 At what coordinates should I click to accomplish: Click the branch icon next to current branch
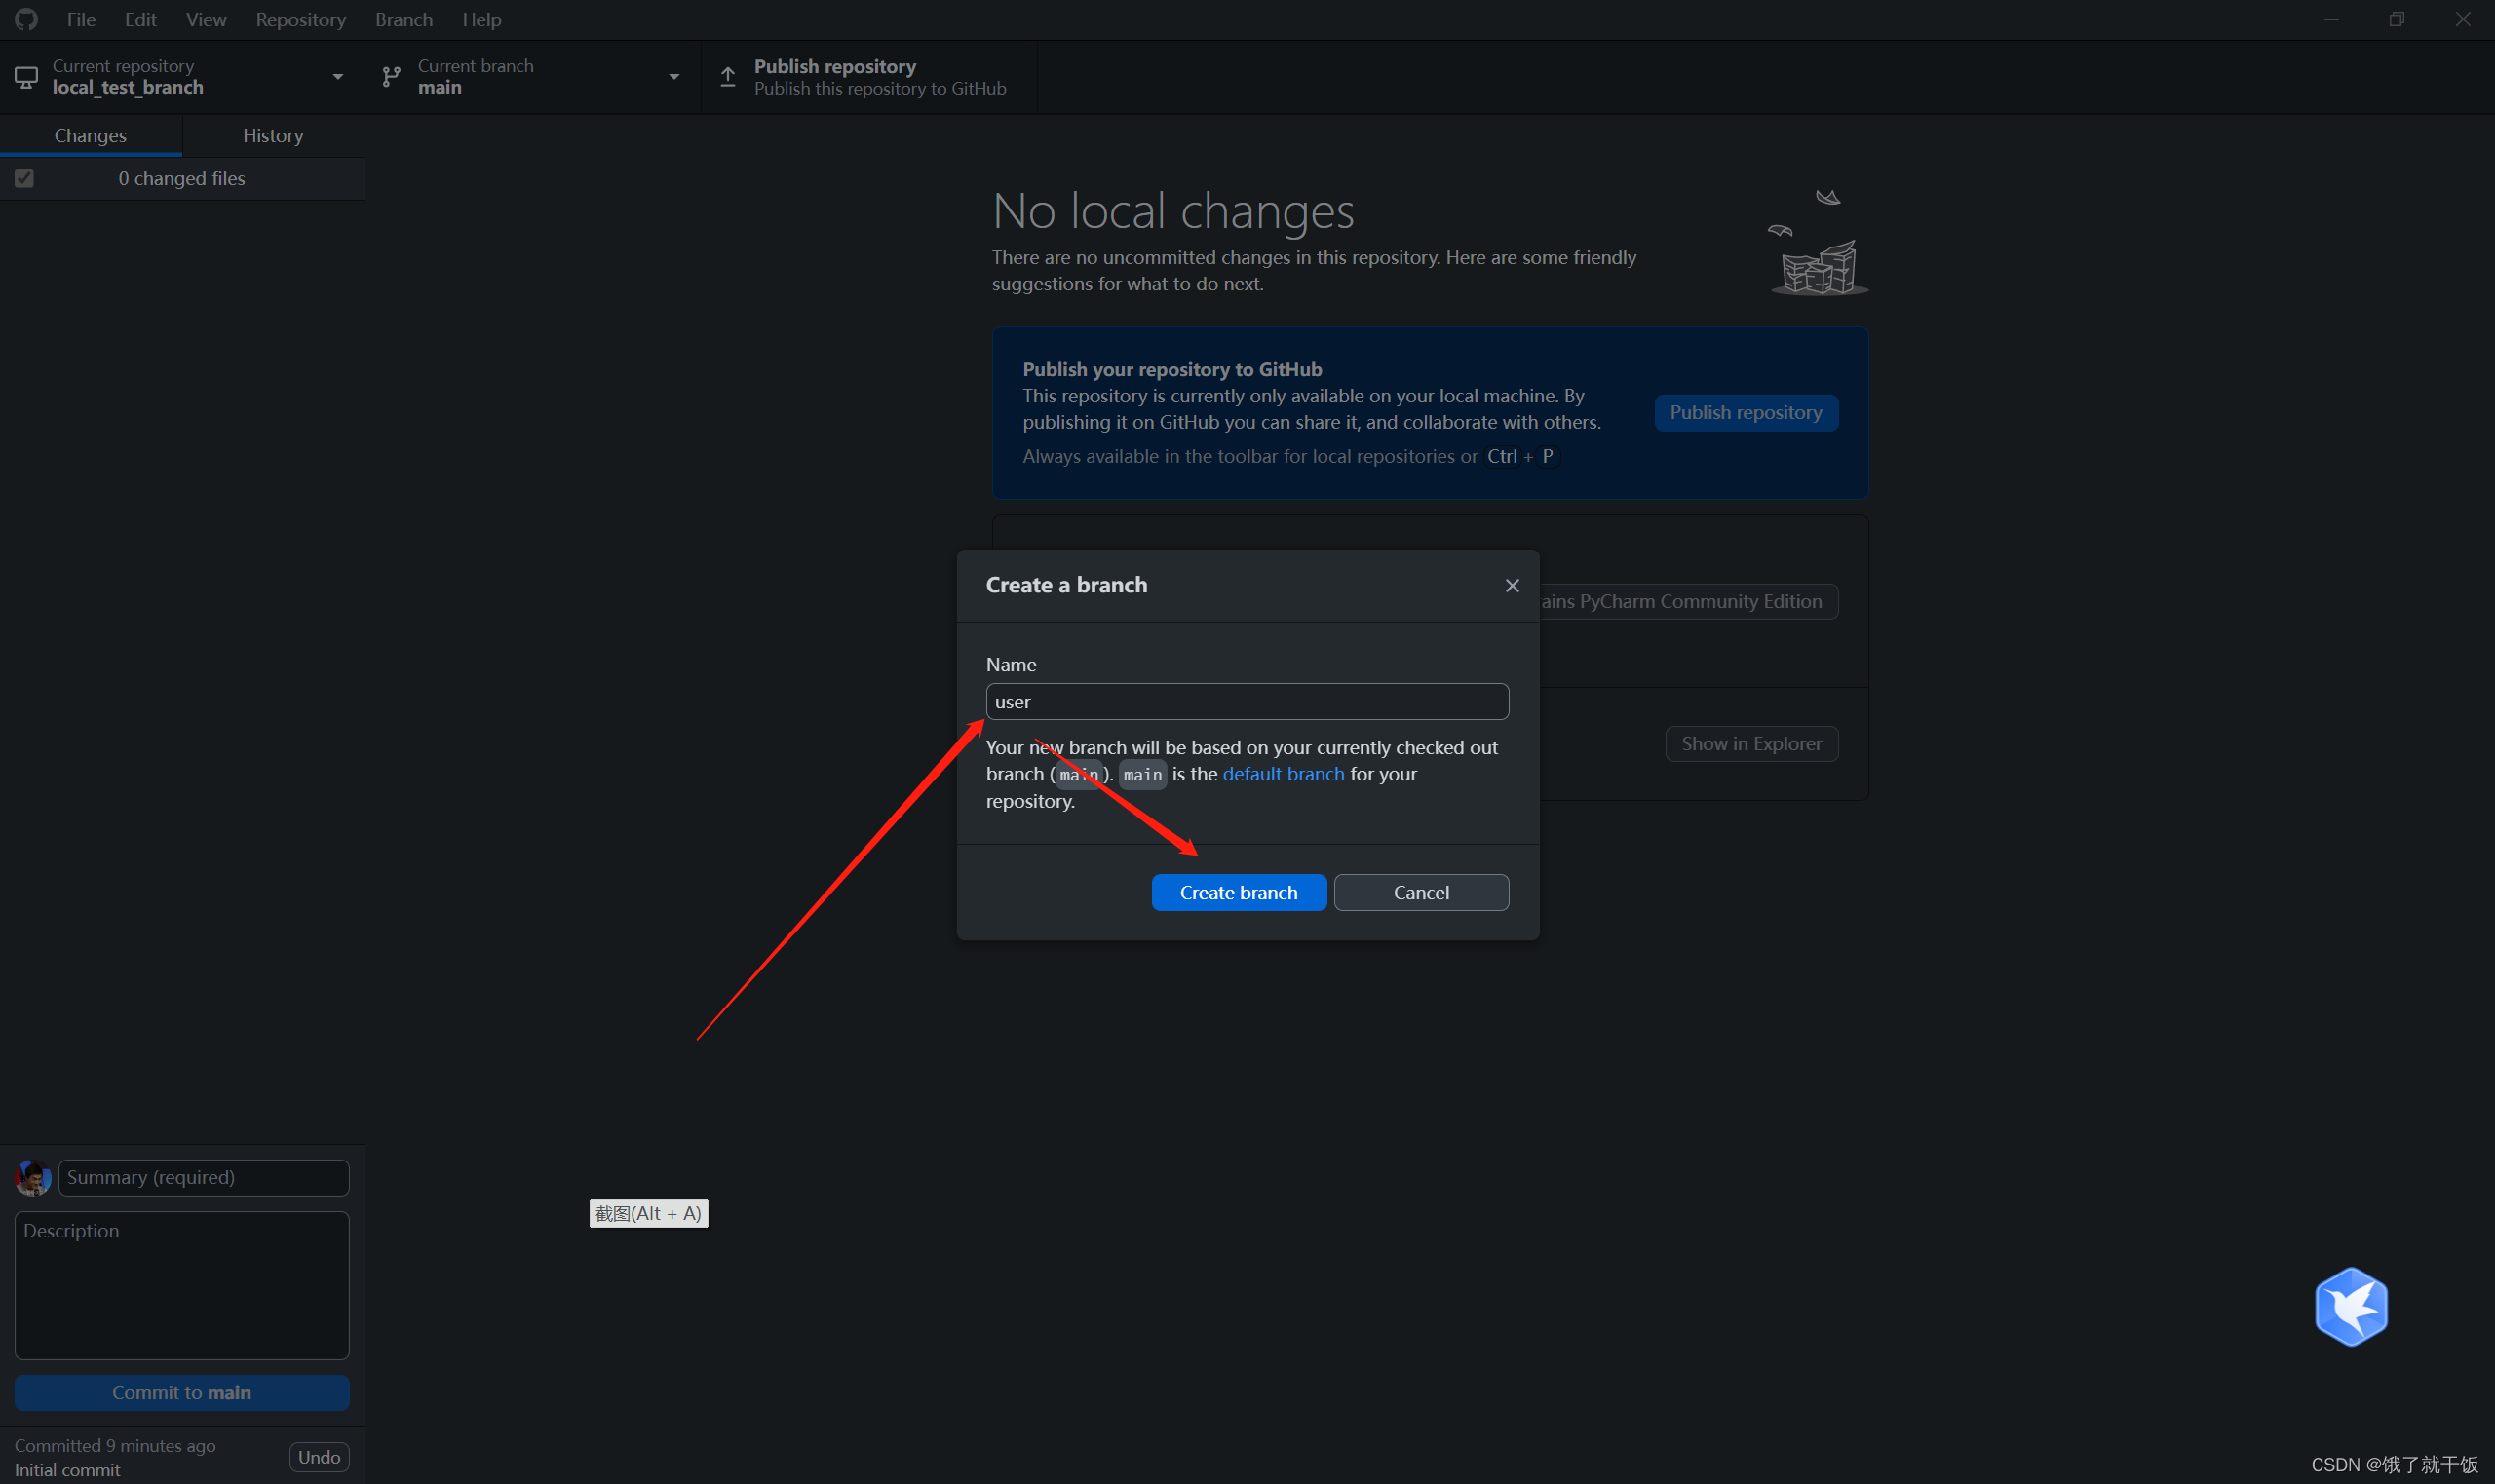(x=387, y=76)
